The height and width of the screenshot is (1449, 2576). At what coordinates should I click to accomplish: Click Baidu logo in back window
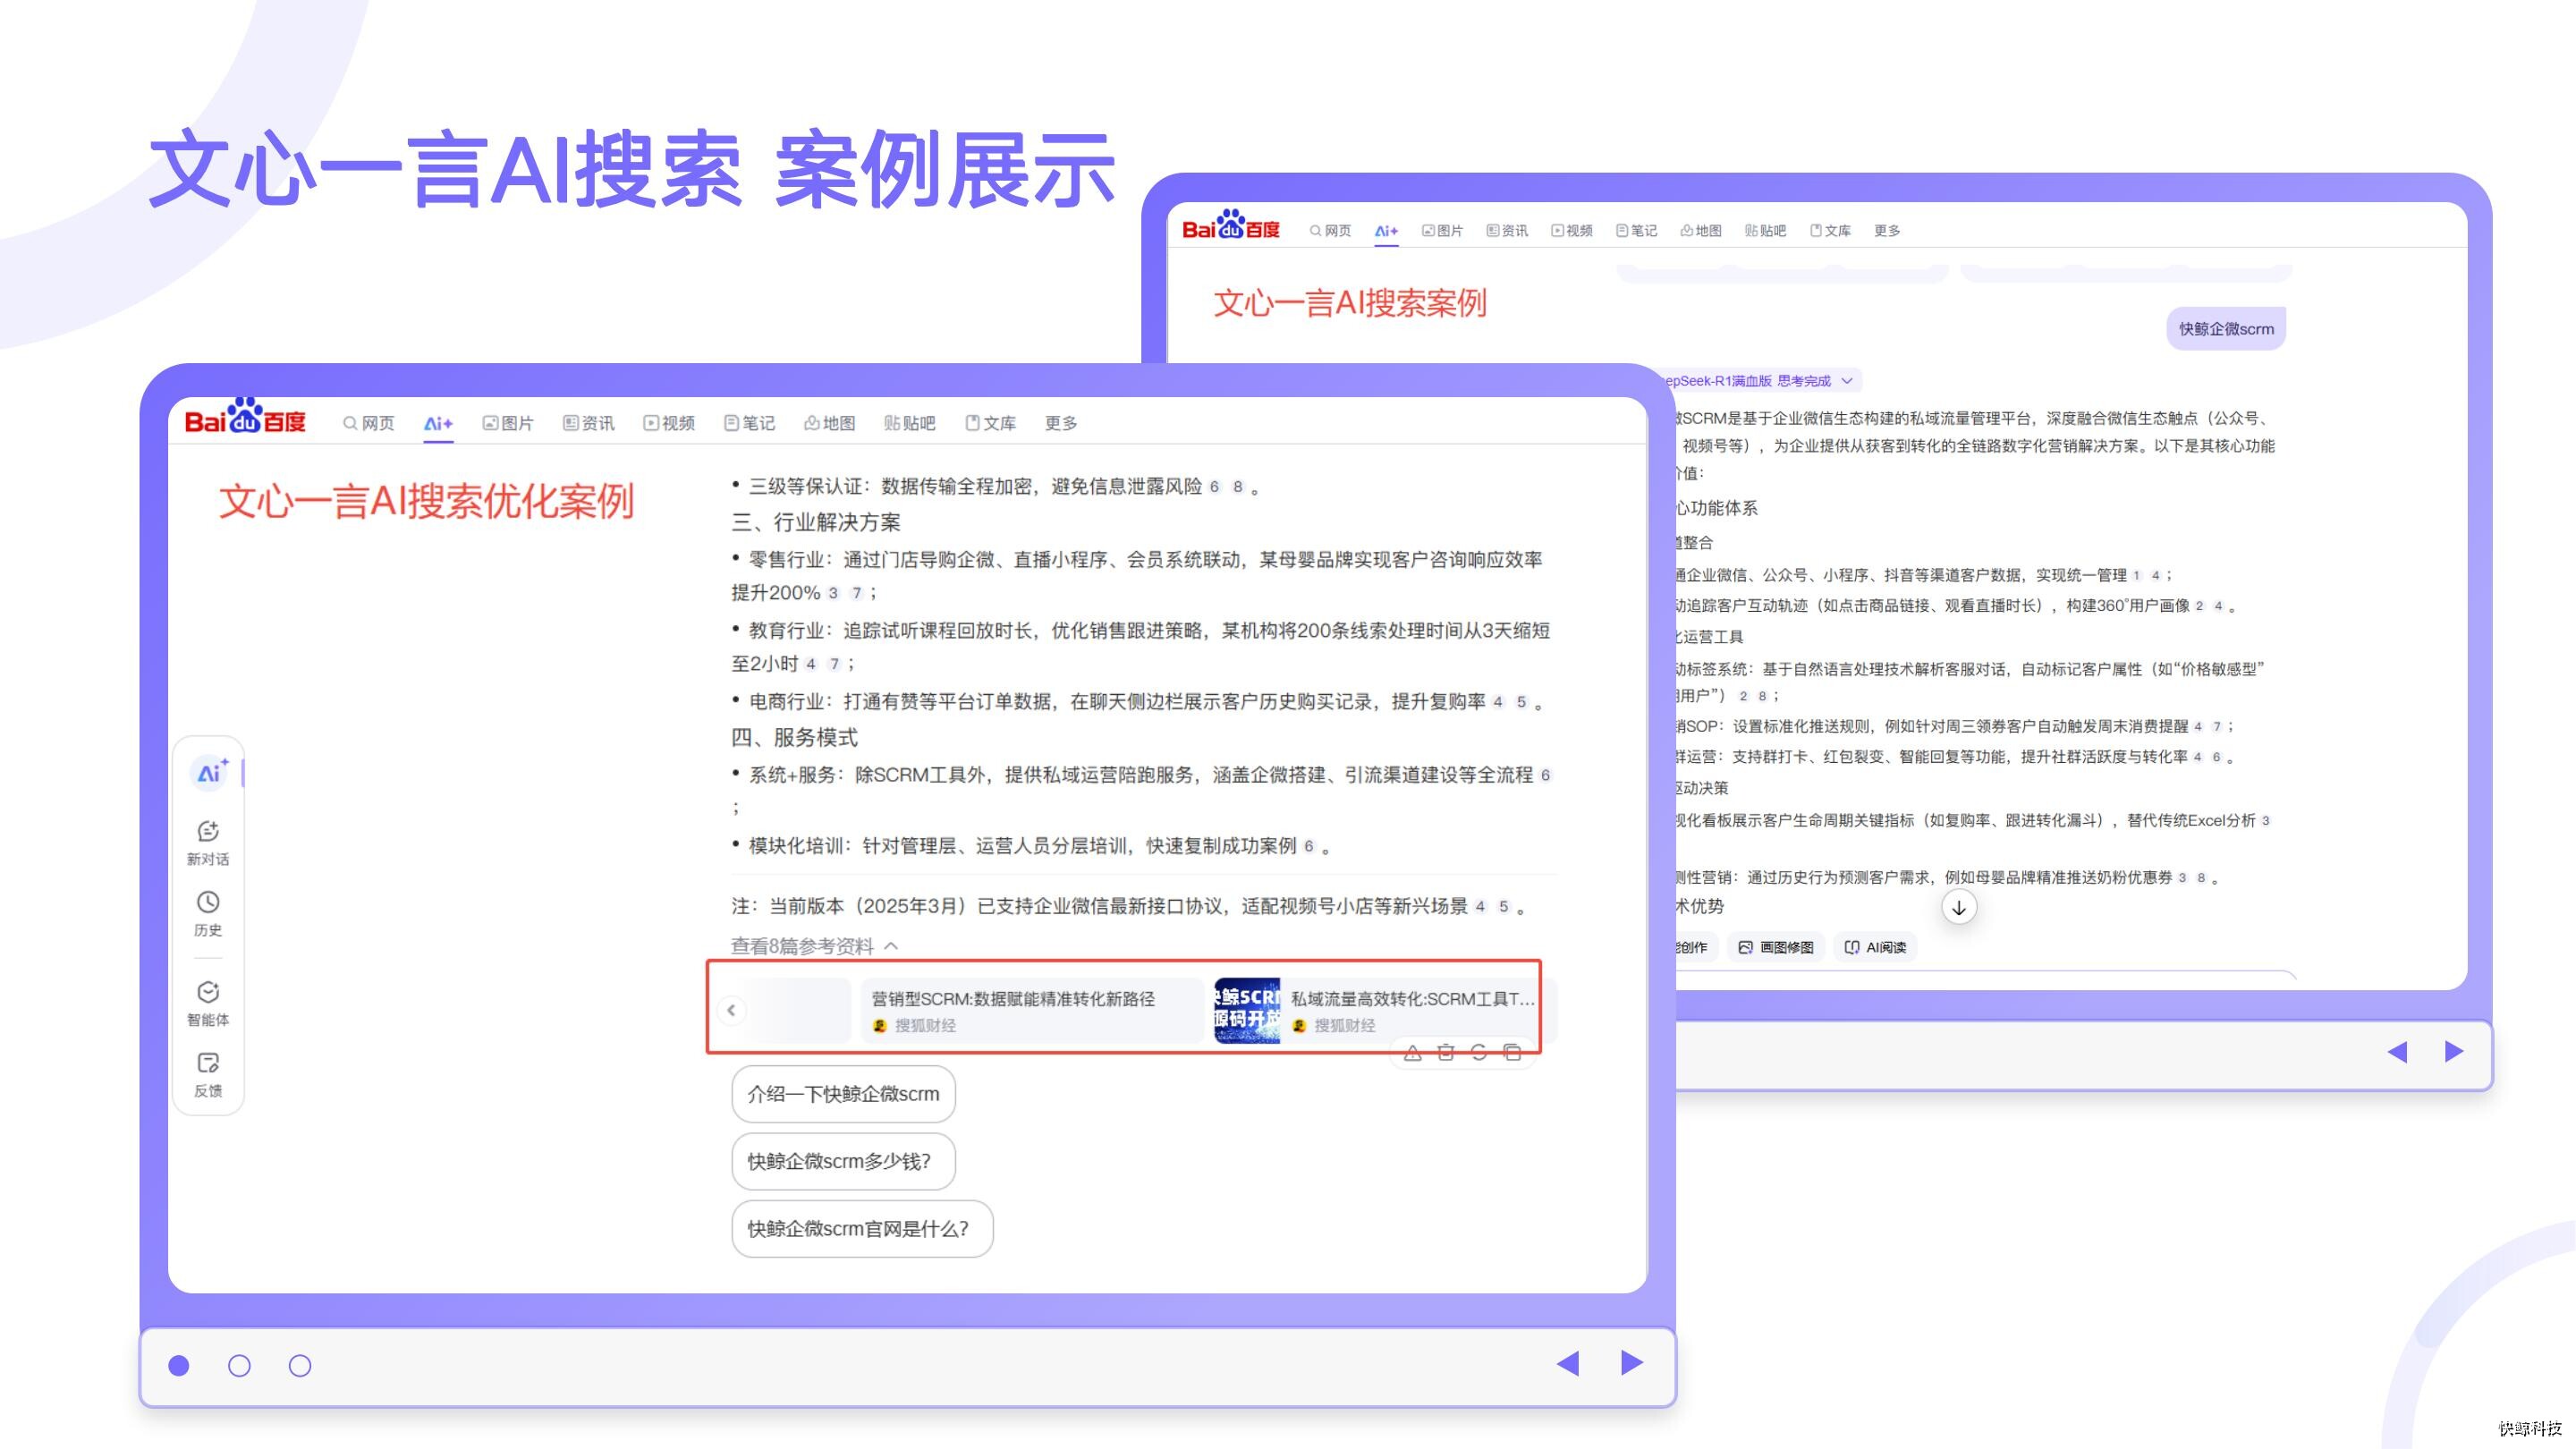tap(1230, 226)
